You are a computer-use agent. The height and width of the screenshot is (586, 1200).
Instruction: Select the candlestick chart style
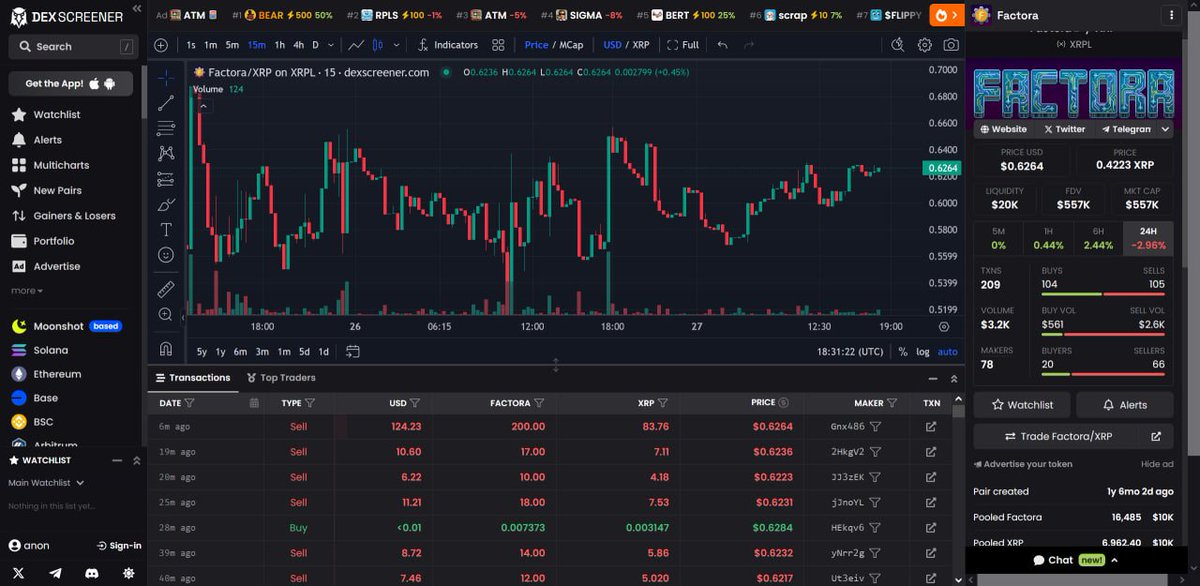378,45
